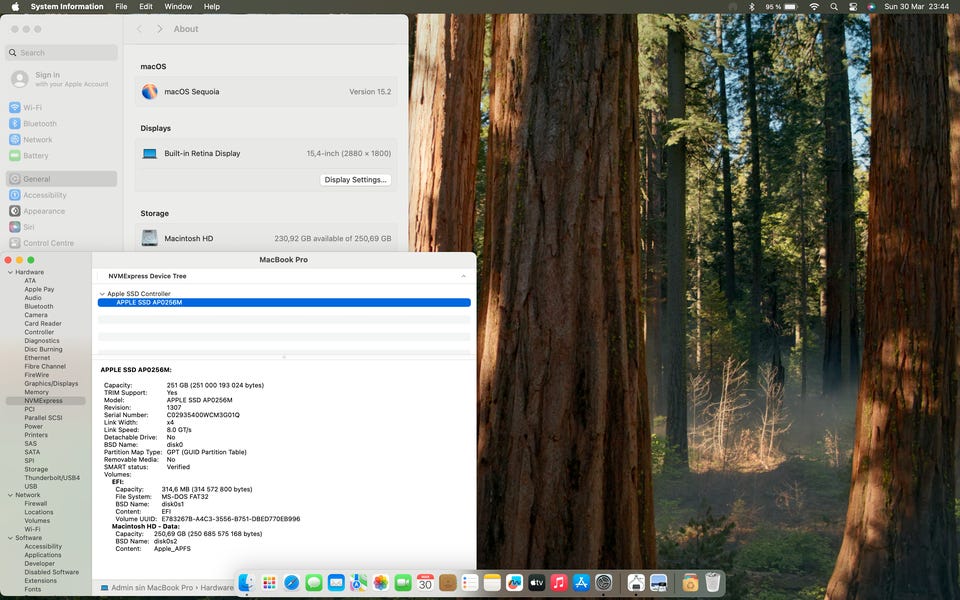Screen dimensions: 960x600
Task: Select Graphics/Displays in the hardware list
Action: (x=51, y=383)
